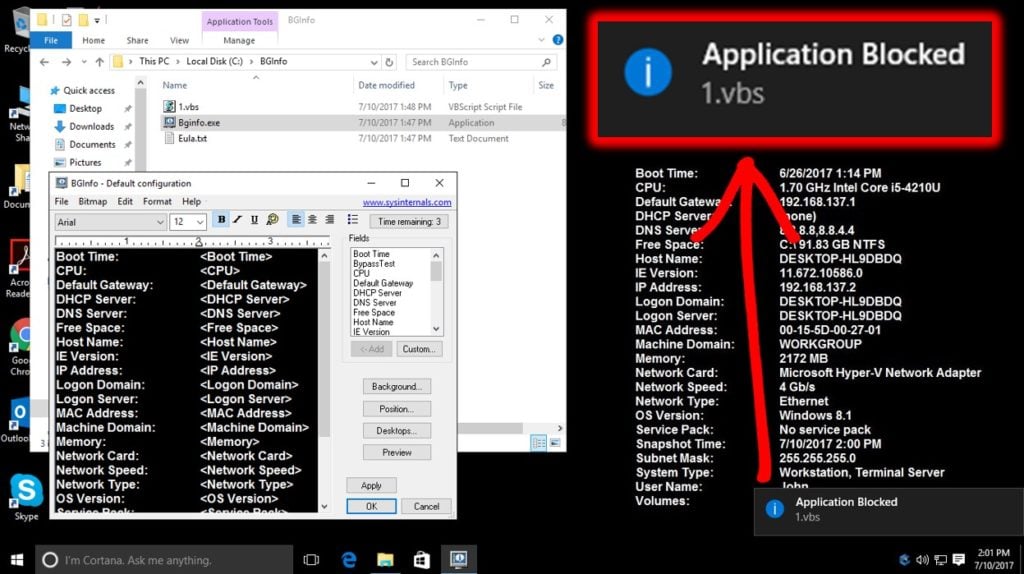Open the address bar history dropdown

[x=374, y=63]
